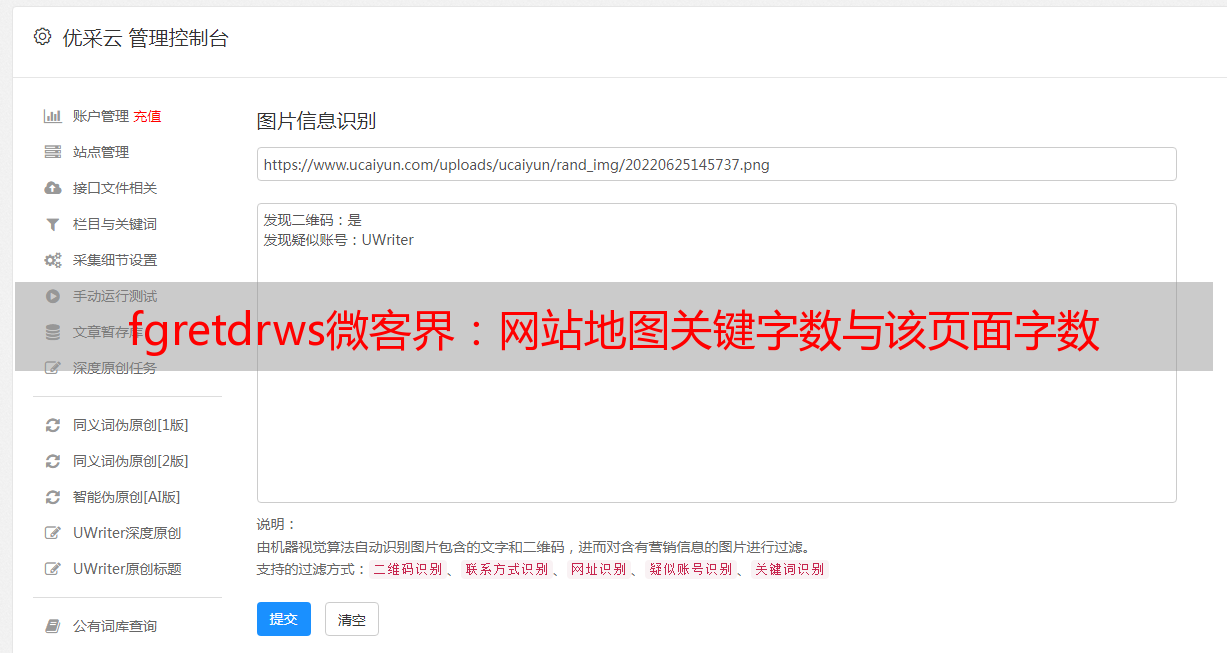Viewport: 1227px width, 653px height.
Task: Go to 接口文件相关
Action: tap(115, 188)
